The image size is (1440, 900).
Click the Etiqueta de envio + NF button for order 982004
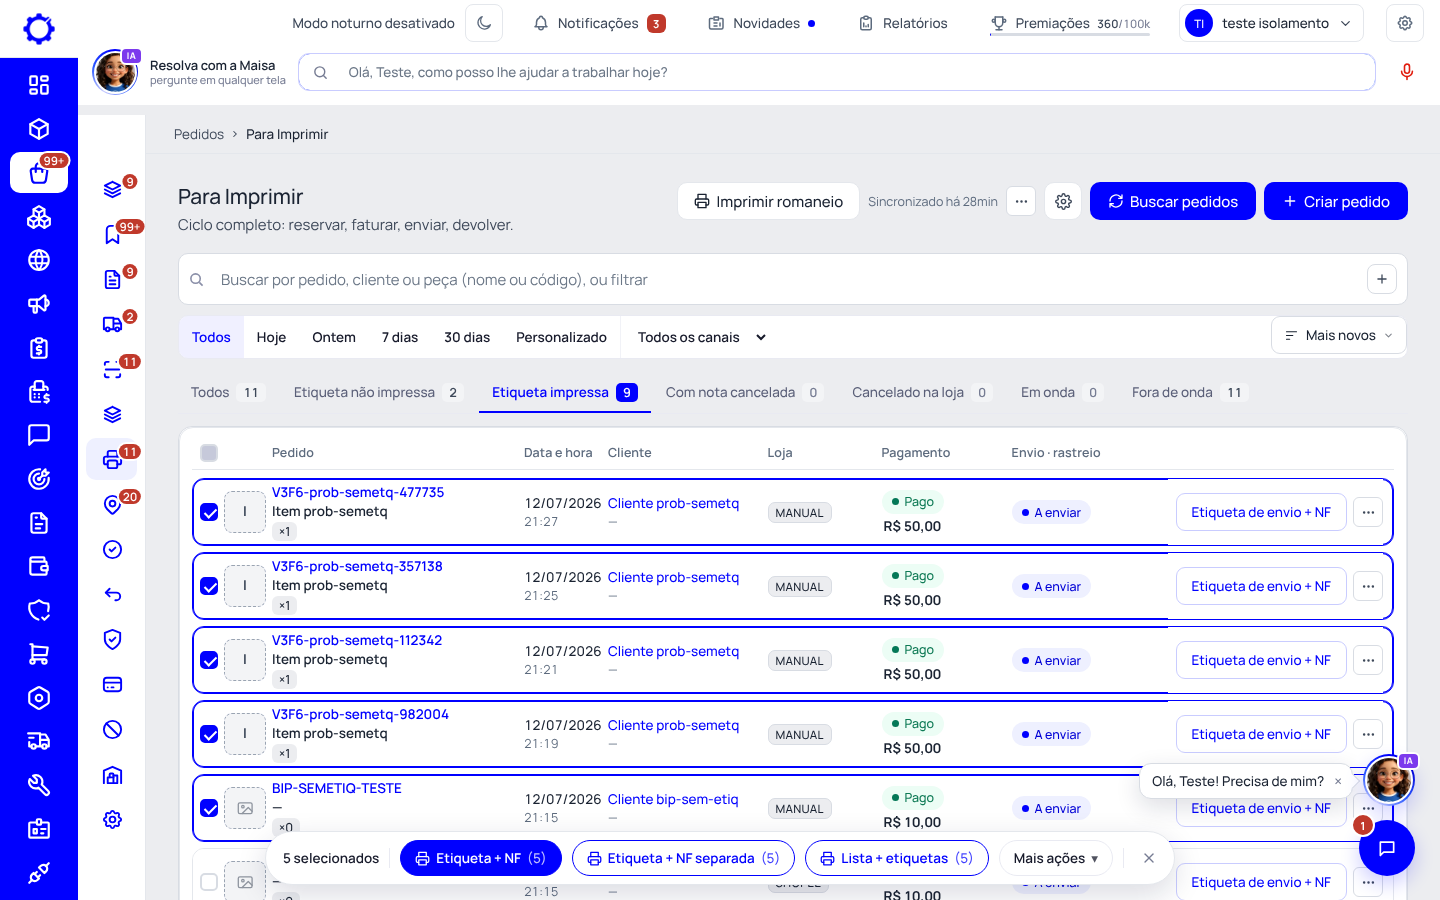[x=1261, y=734]
